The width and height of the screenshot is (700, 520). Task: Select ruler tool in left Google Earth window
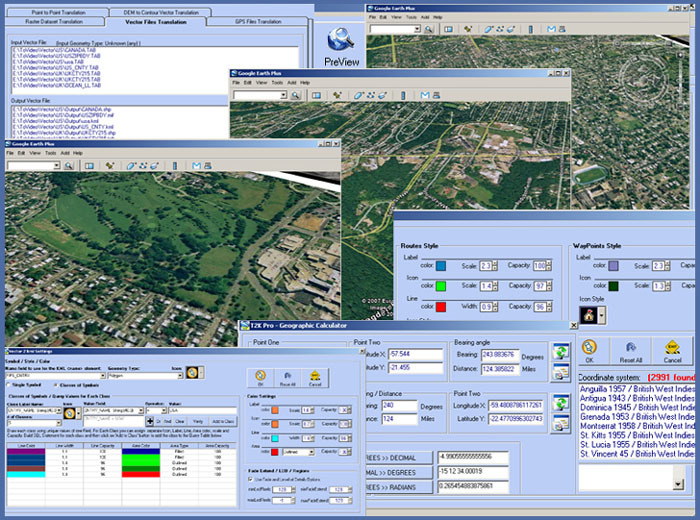(x=175, y=166)
